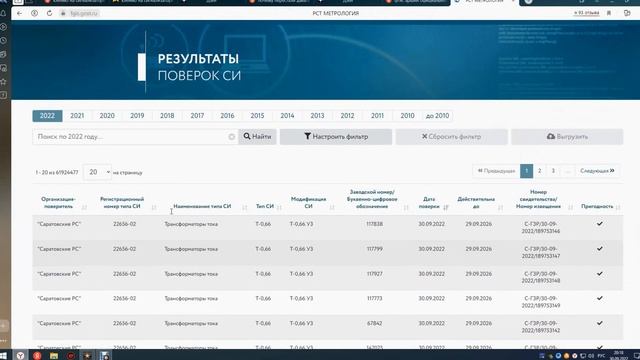The image size is (640, 360).
Task: Sort by Номер свидетельства column arrows
Action: click(570, 207)
